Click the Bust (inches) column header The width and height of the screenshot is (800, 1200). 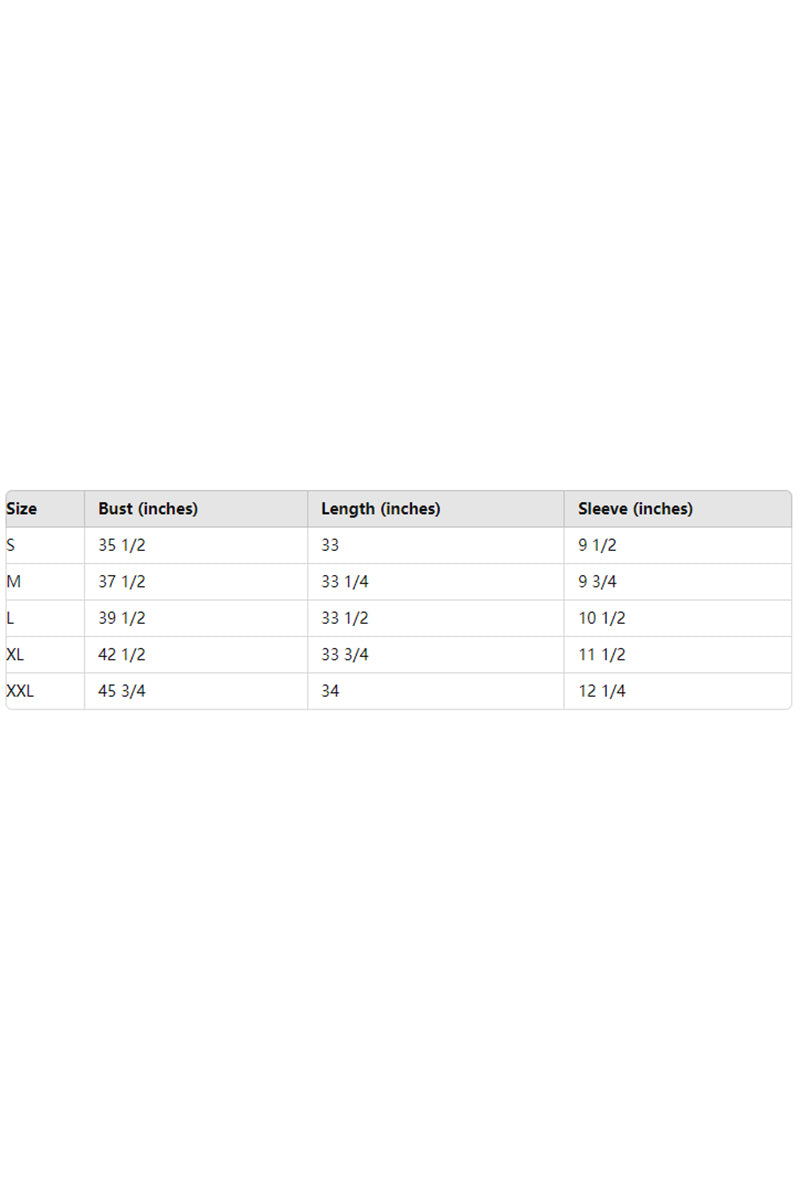pyautogui.click(x=148, y=509)
